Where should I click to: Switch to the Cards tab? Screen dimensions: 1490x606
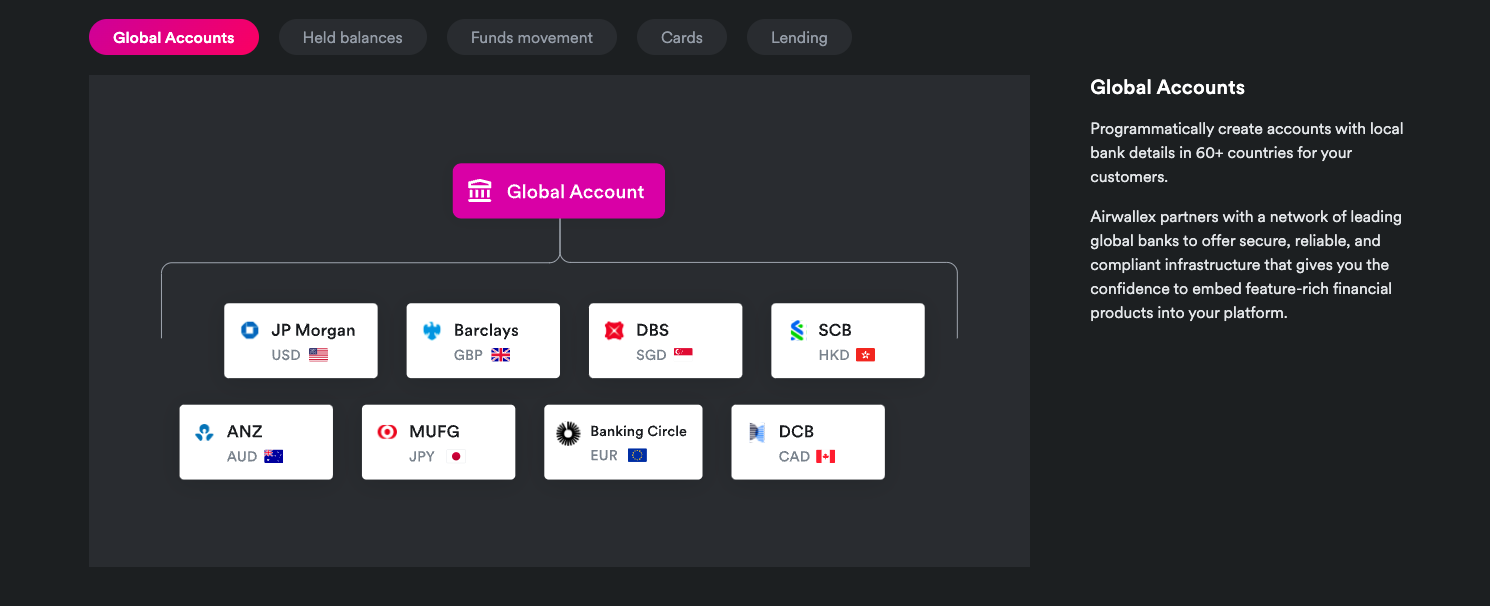pyautogui.click(x=681, y=38)
